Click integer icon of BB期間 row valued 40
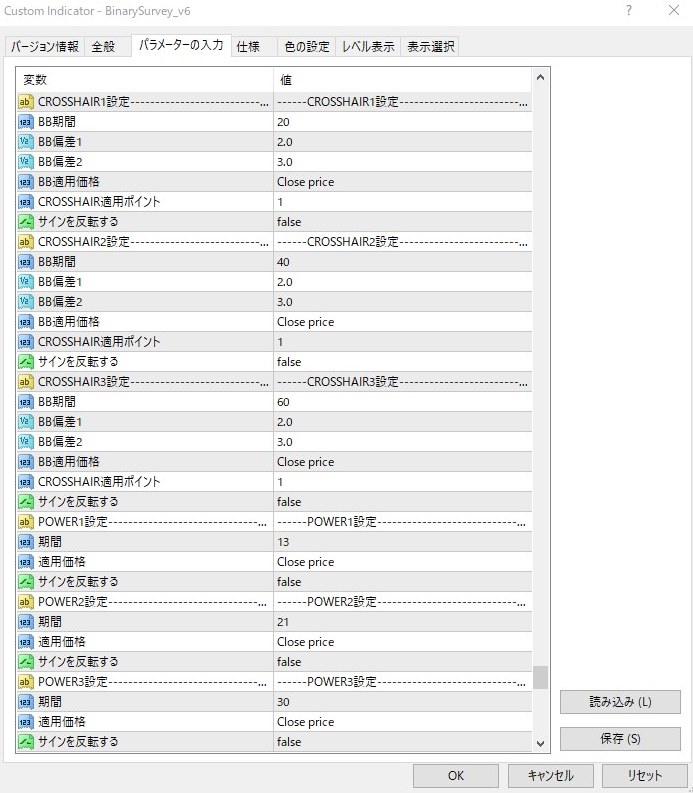693x793 pixels. tap(25, 262)
